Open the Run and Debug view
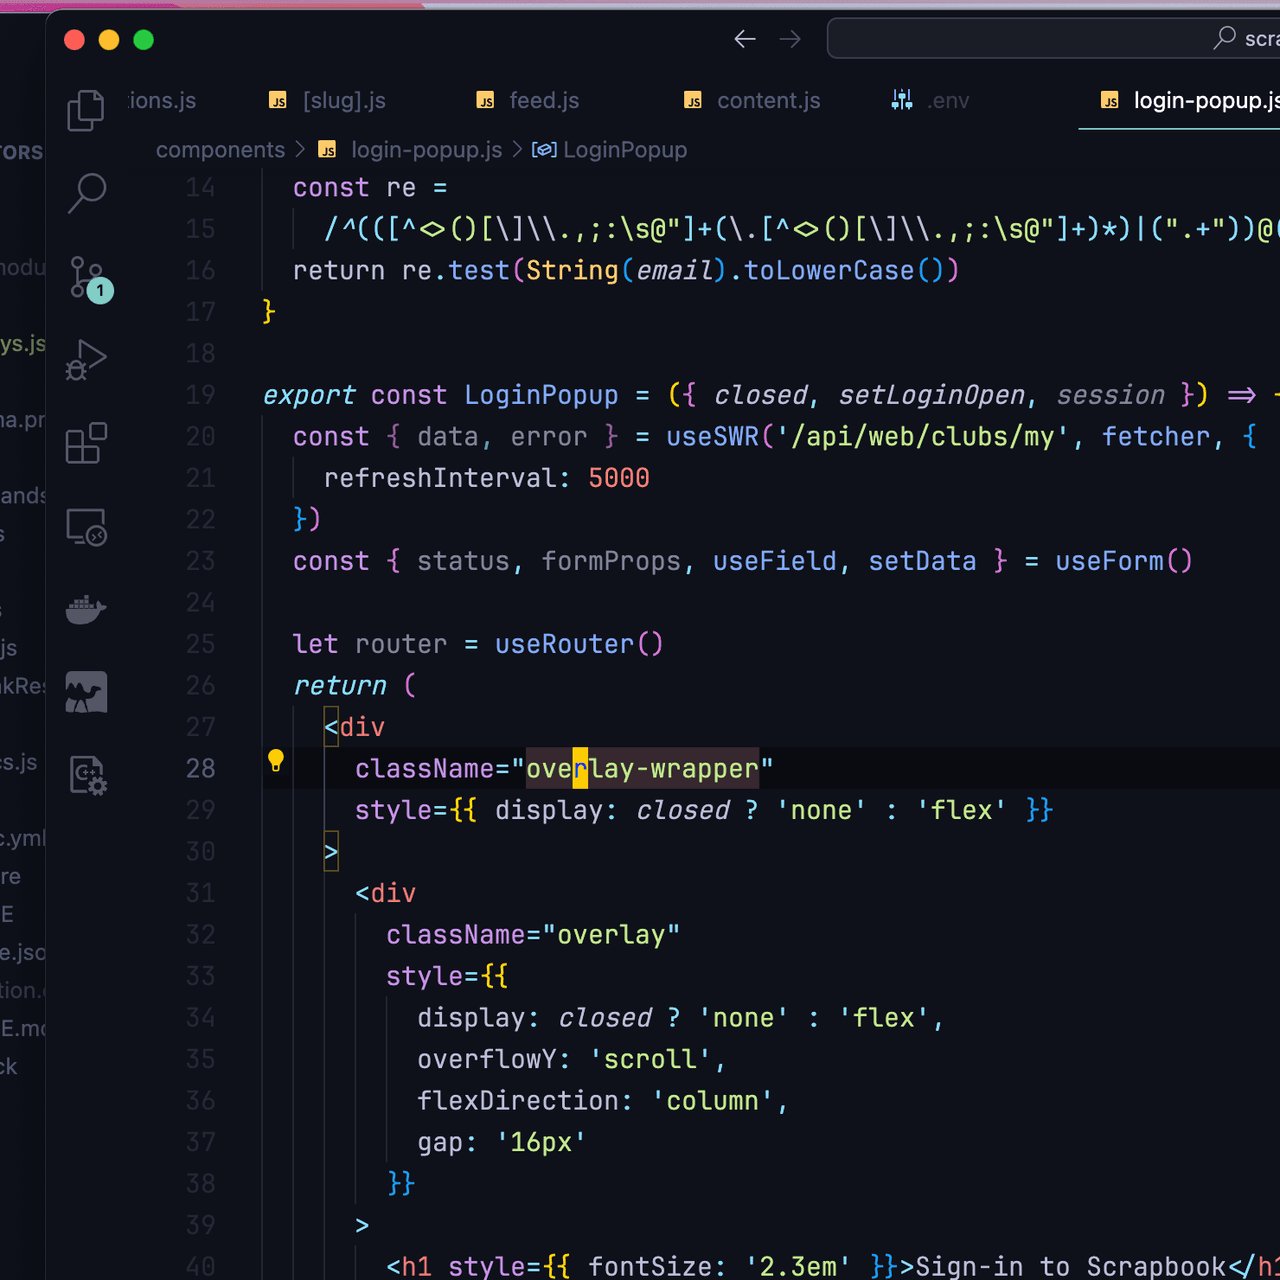 pos(86,360)
